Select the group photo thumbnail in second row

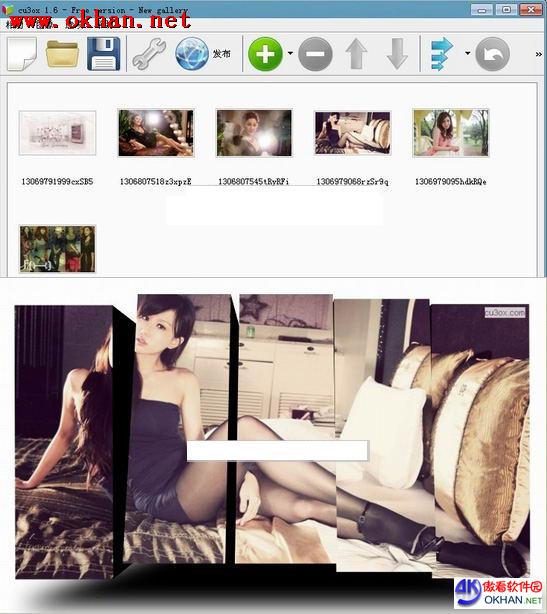coord(58,249)
